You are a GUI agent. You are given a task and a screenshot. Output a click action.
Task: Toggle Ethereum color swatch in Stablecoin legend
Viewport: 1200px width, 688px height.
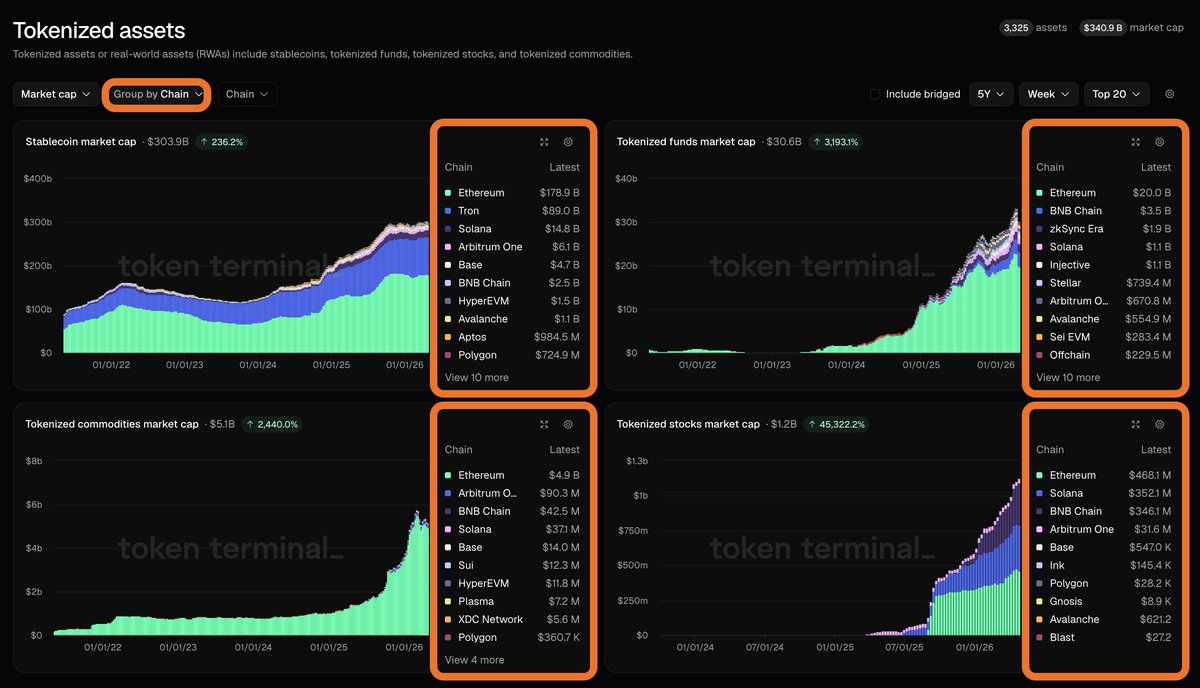[x=449, y=193]
